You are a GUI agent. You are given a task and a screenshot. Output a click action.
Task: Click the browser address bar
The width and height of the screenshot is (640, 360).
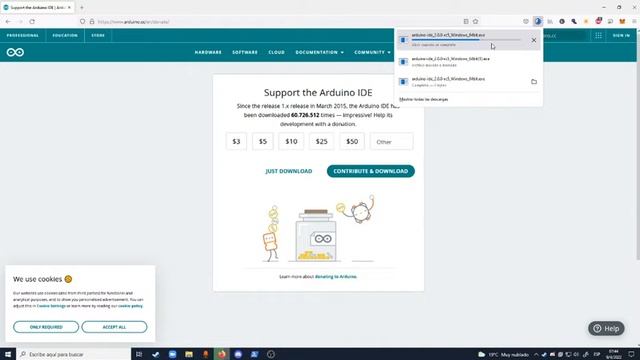click(278, 22)
